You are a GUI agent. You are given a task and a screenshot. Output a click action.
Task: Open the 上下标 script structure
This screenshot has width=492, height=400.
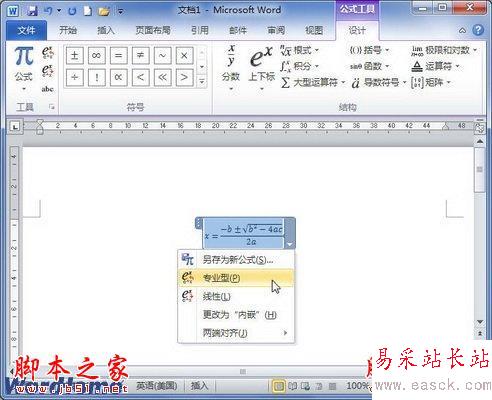[x=261, y=68]
